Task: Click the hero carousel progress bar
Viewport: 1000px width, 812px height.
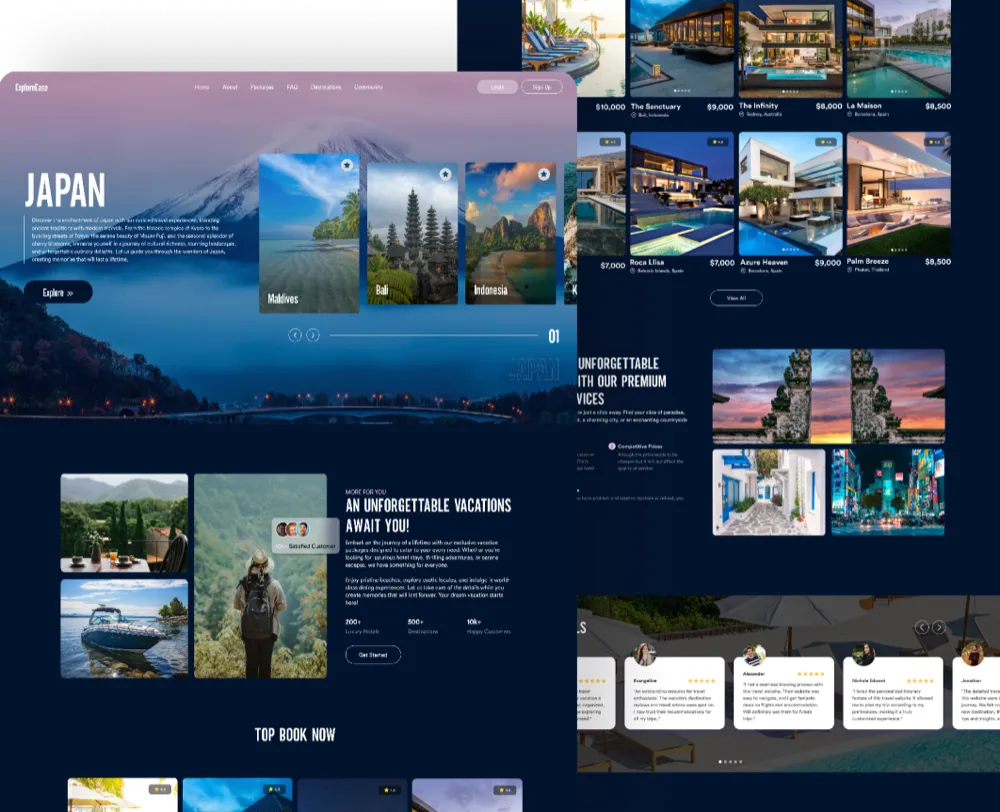Action: 434,335
